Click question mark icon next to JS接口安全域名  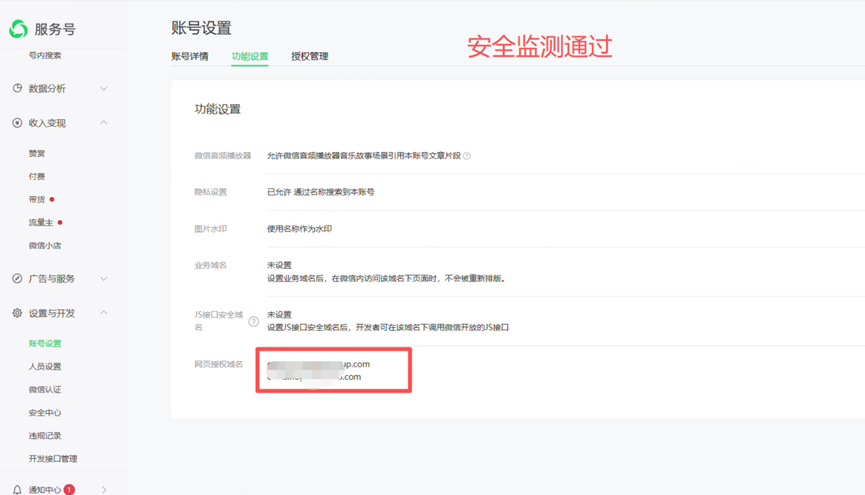pos(254,322)
